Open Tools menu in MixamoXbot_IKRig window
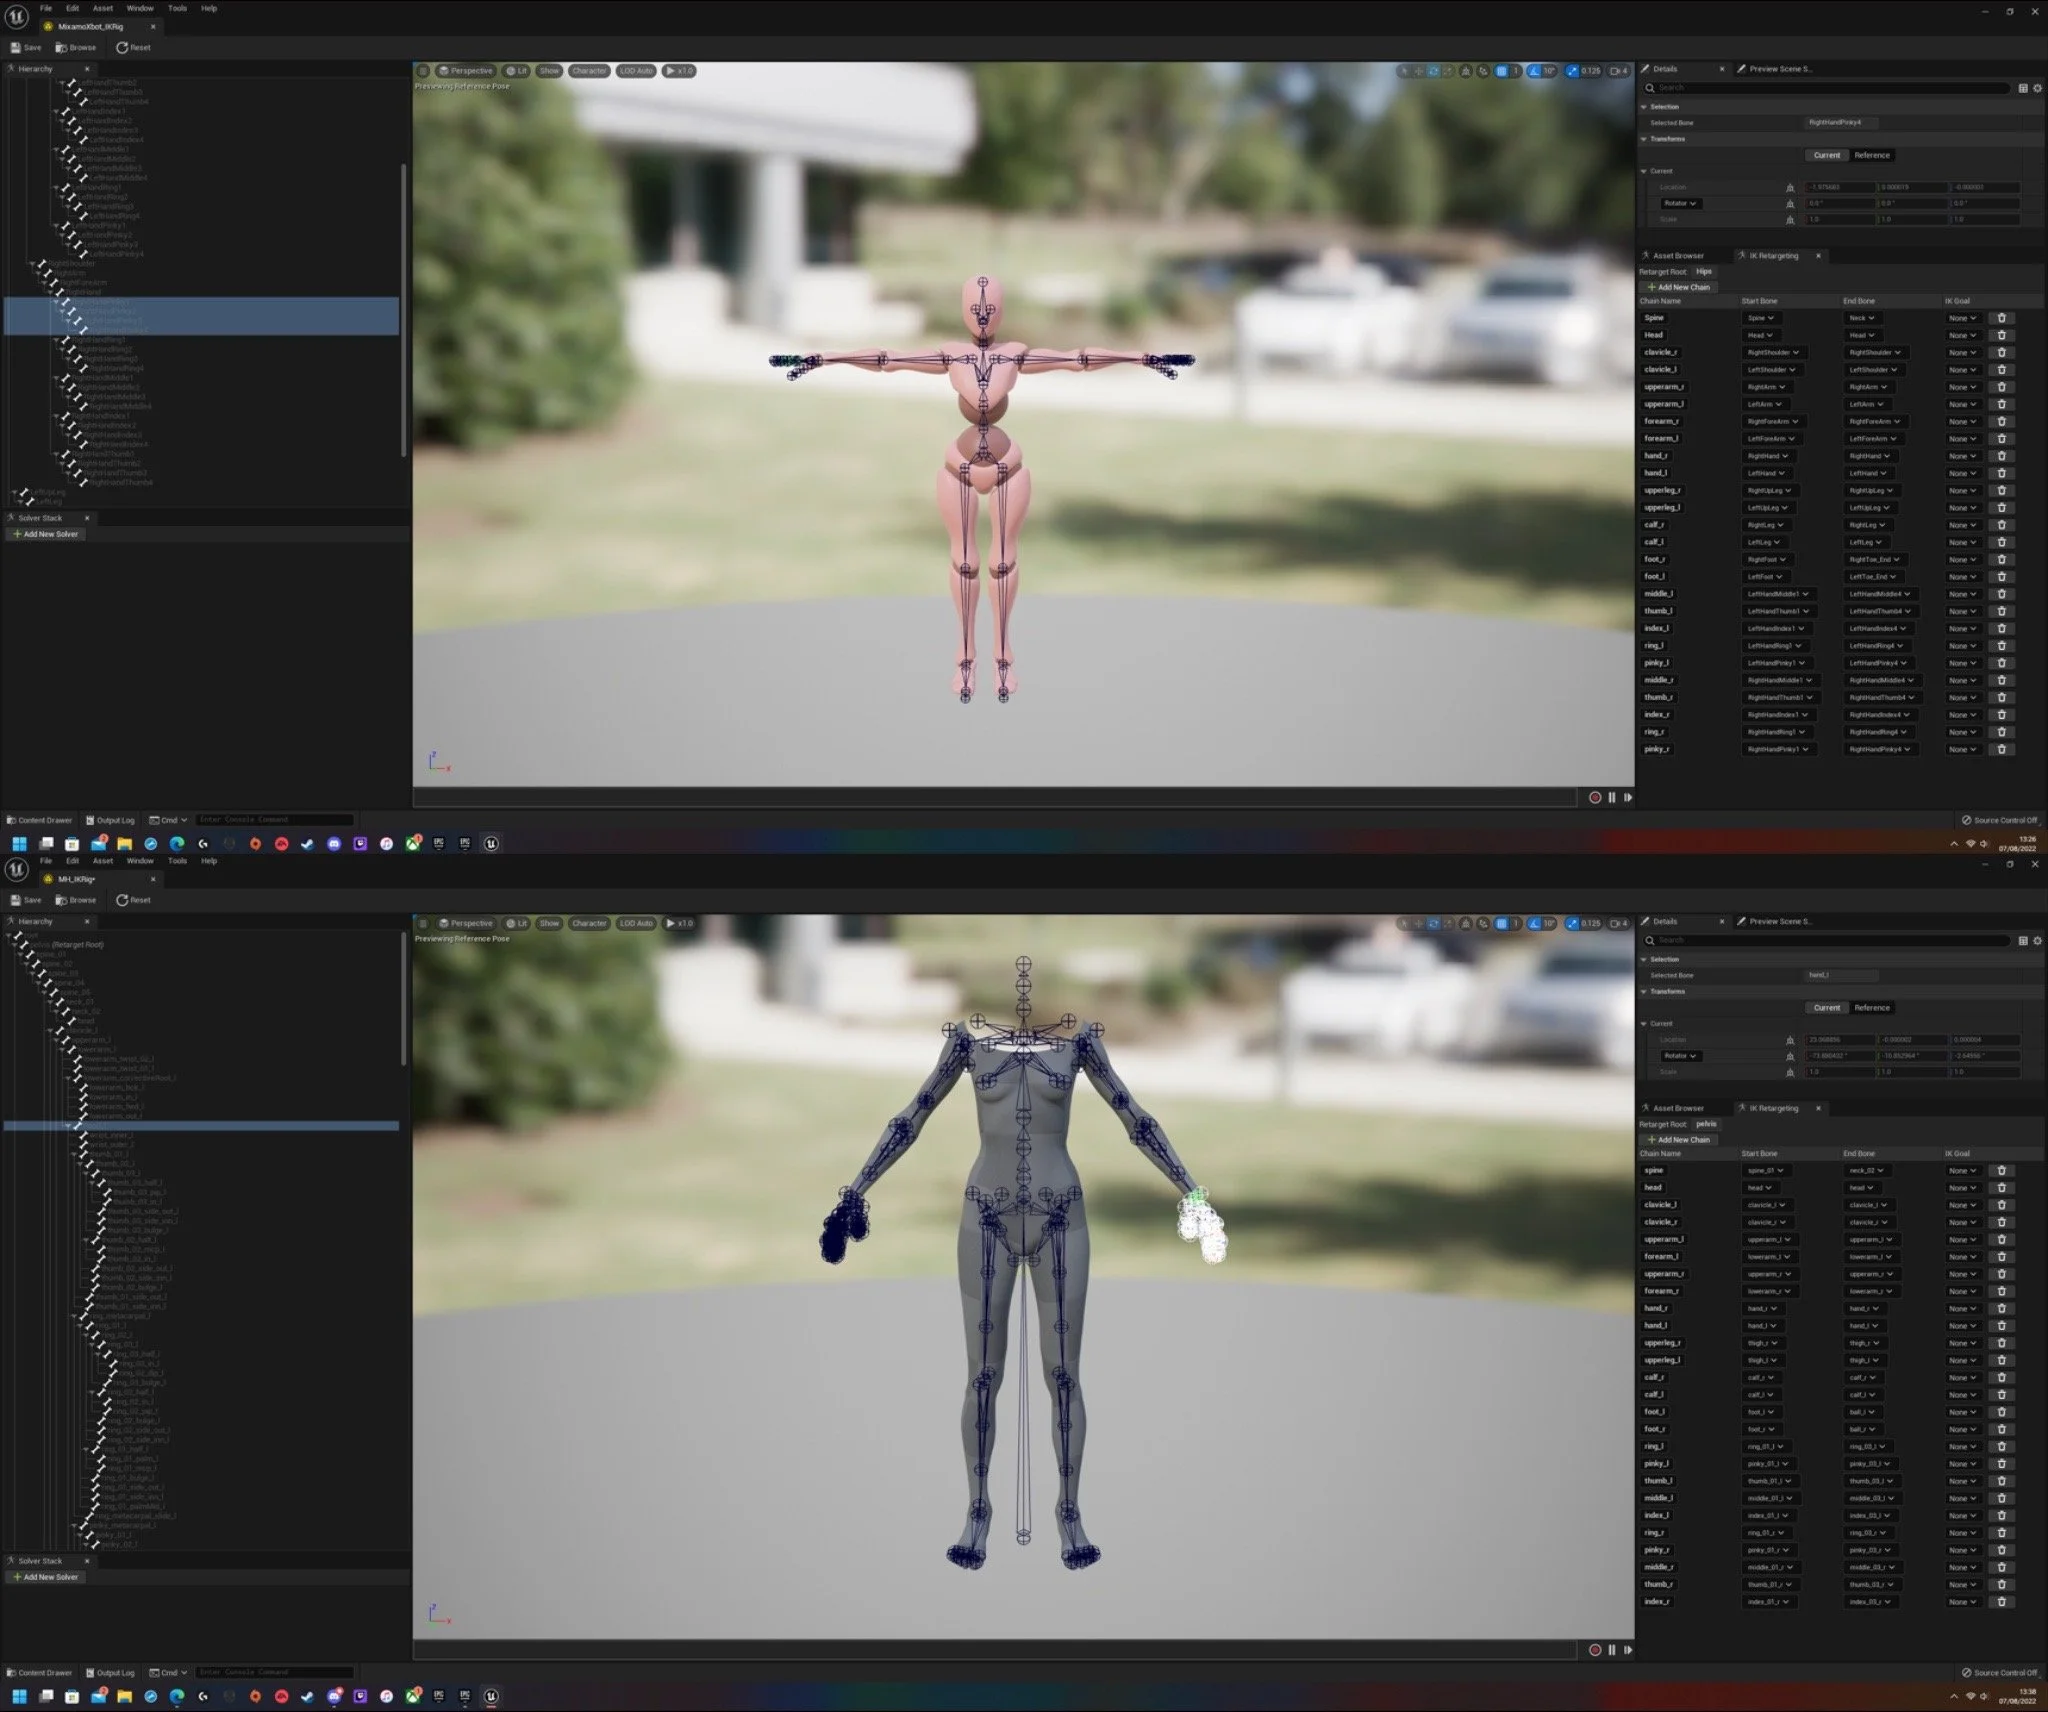Image resolution: width=2048 pixels, height=1712 pixels. click(177, 8)
